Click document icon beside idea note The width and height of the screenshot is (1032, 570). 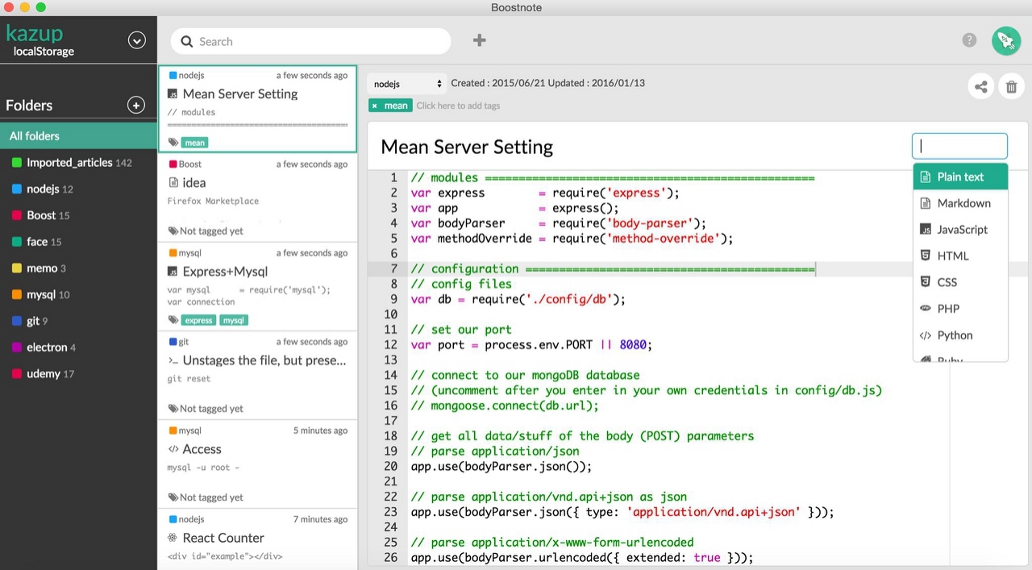173,182
